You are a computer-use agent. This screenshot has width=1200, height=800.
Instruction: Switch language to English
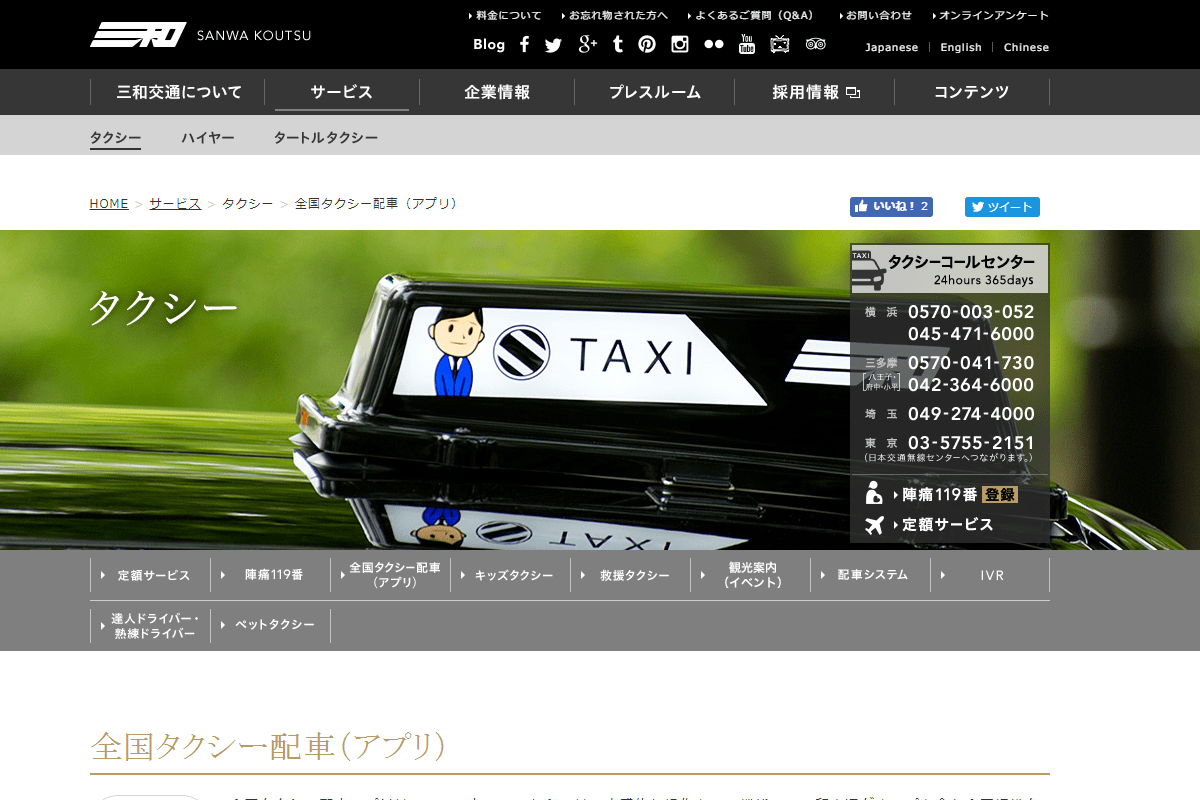tap(961, 47)
